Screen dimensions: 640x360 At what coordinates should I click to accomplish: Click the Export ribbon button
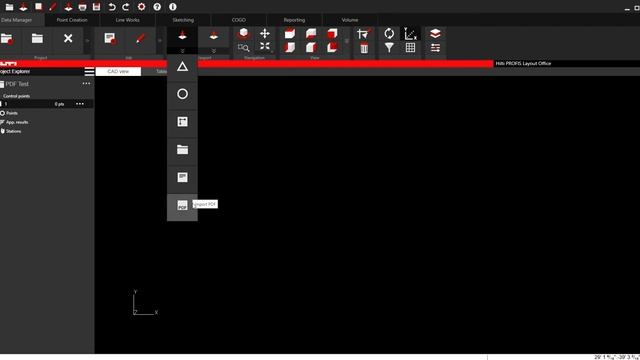[213, 36]
